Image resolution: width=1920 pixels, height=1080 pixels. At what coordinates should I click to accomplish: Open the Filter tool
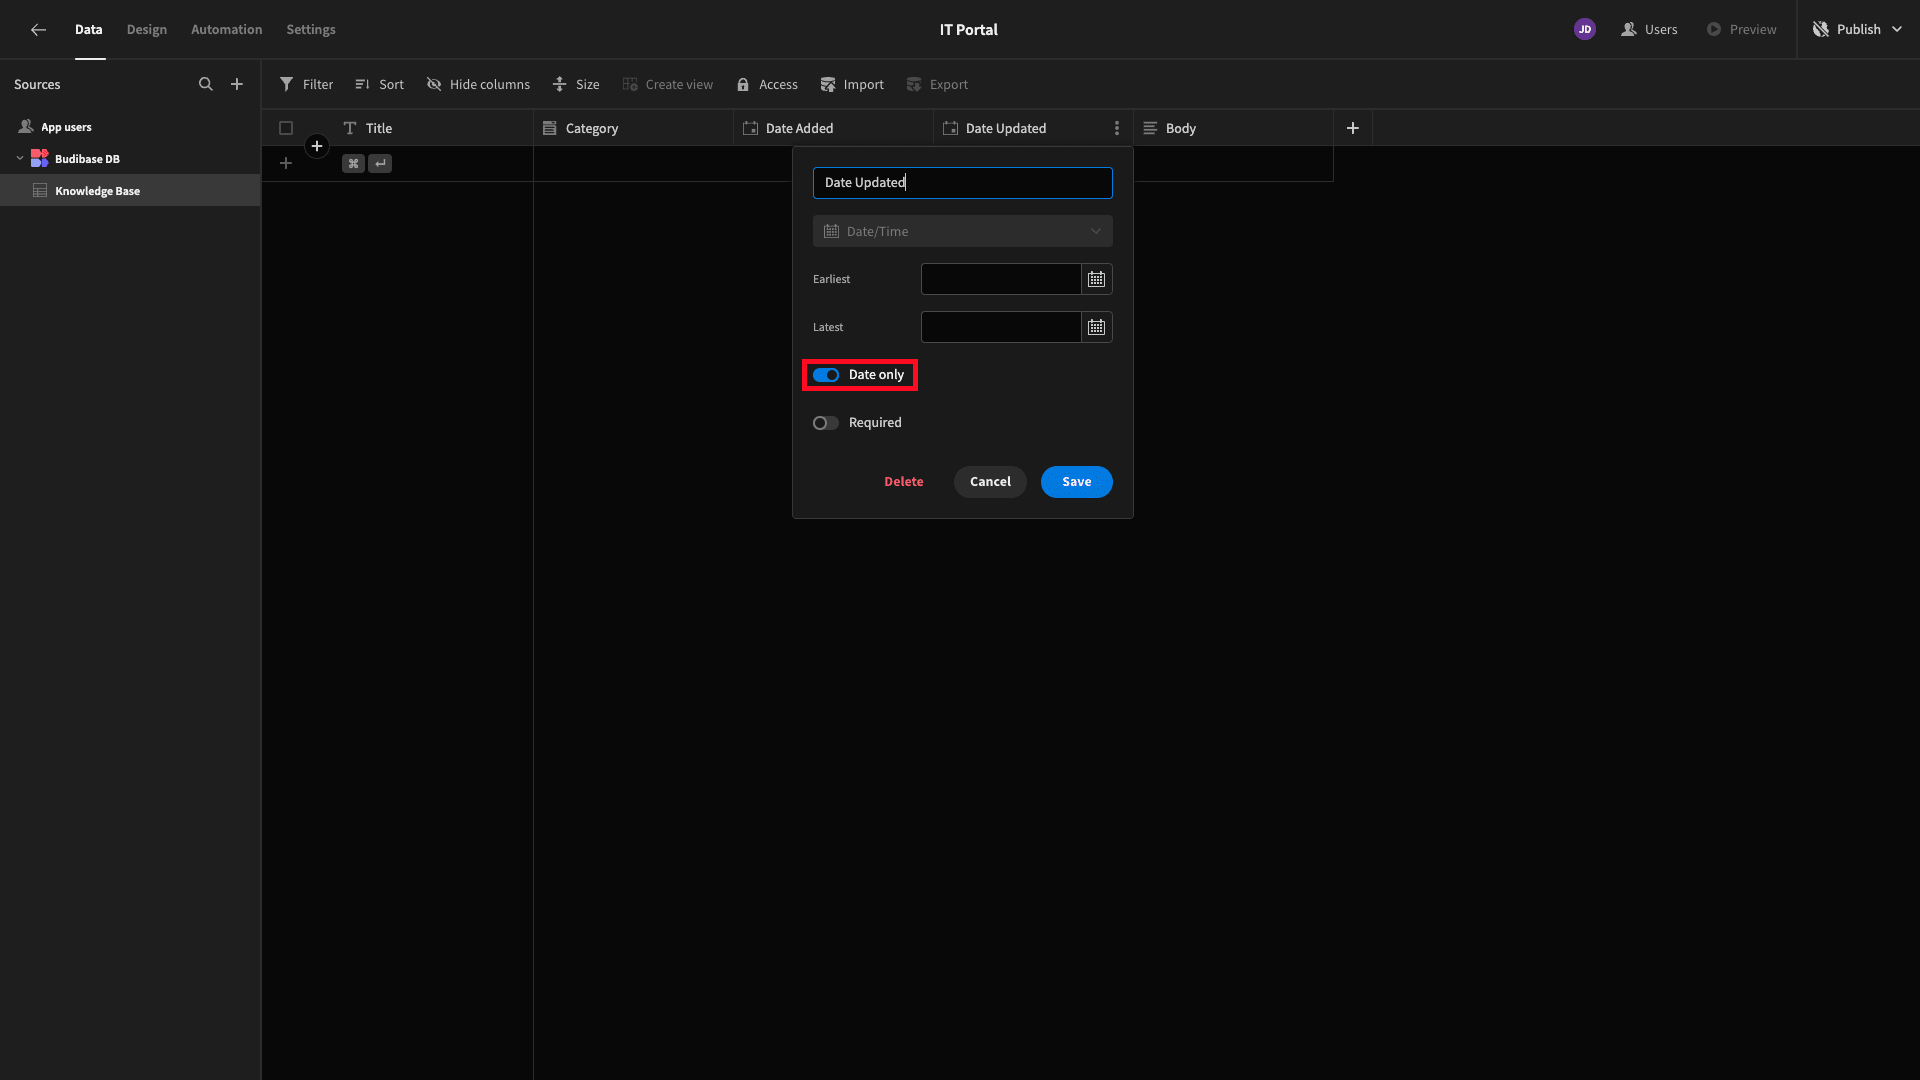tap(306, 84)
